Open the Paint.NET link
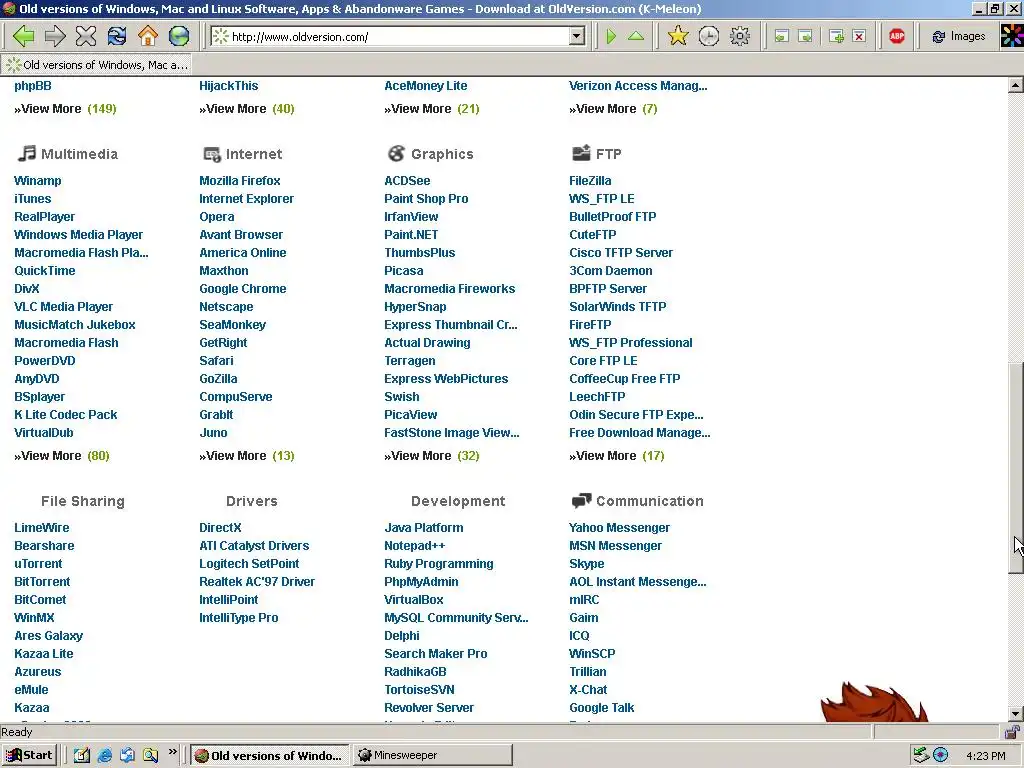The height and width of the screenshot is (768, 1024). [411, 234]
